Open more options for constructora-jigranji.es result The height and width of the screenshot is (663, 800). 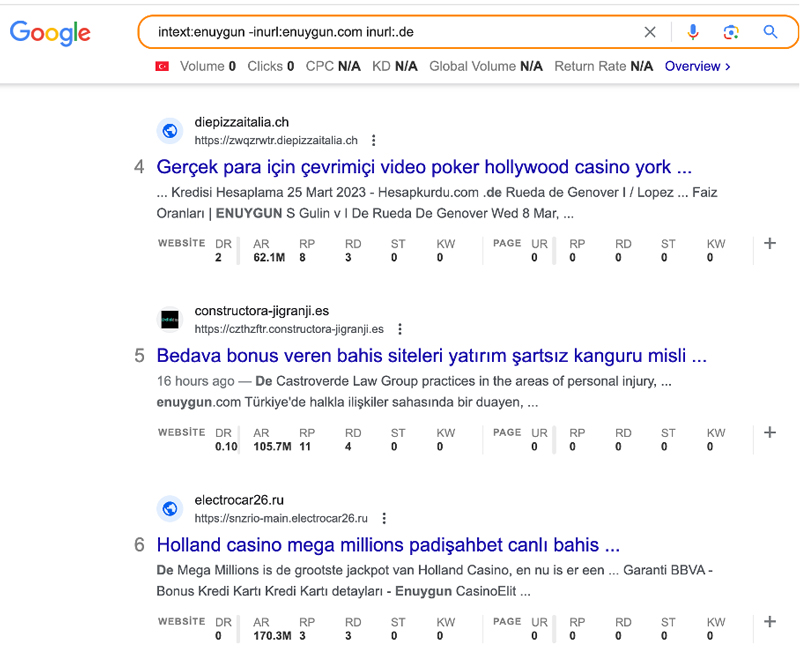400,329
